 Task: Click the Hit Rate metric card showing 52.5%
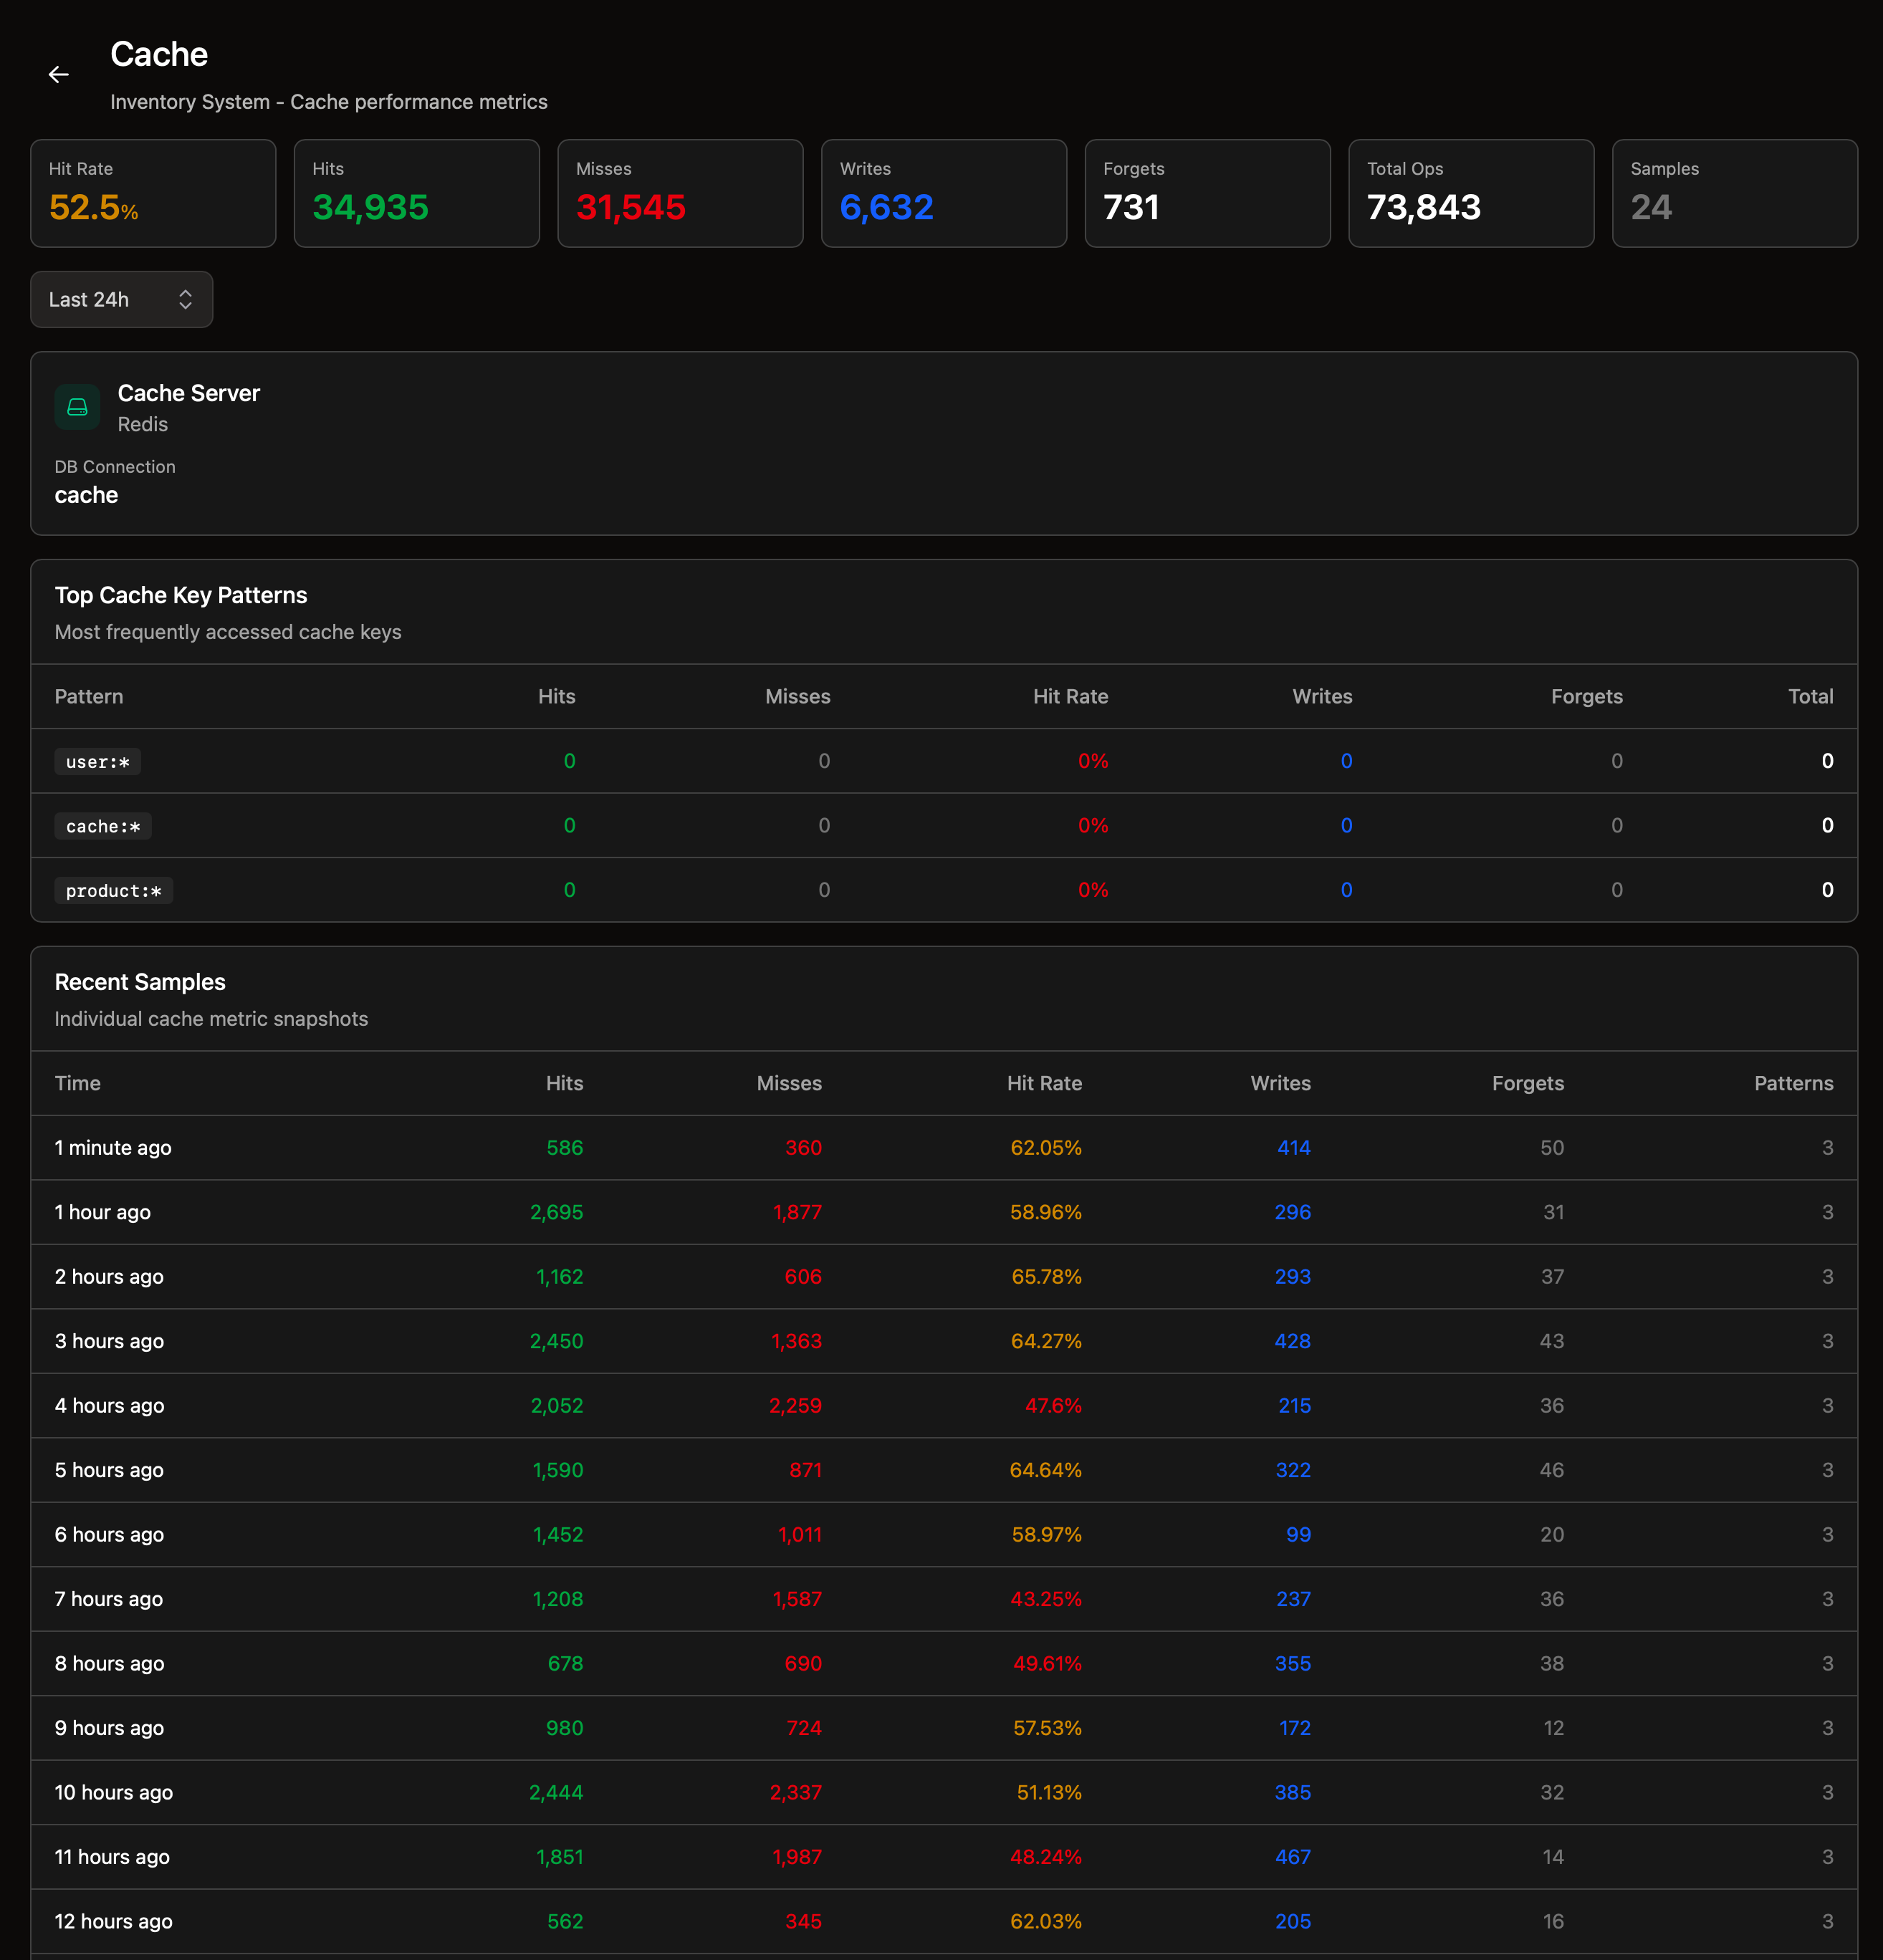(x=153, y=193)
